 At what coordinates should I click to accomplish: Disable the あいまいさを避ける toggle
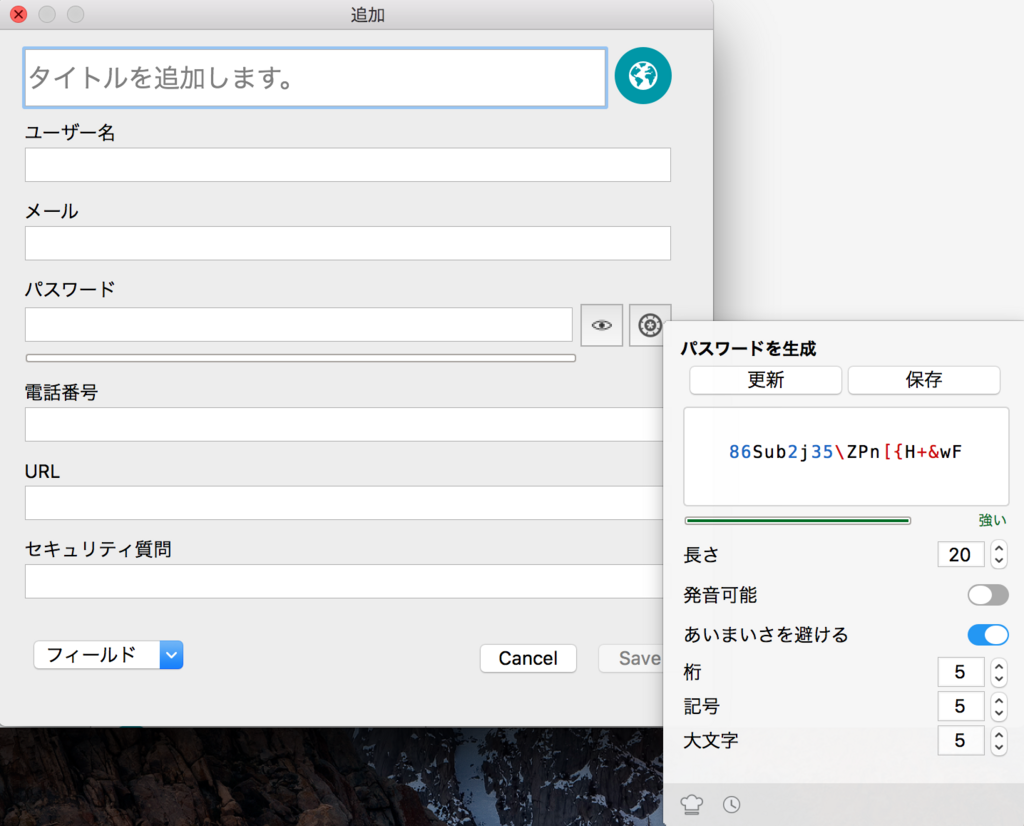(x=987, y=634)
